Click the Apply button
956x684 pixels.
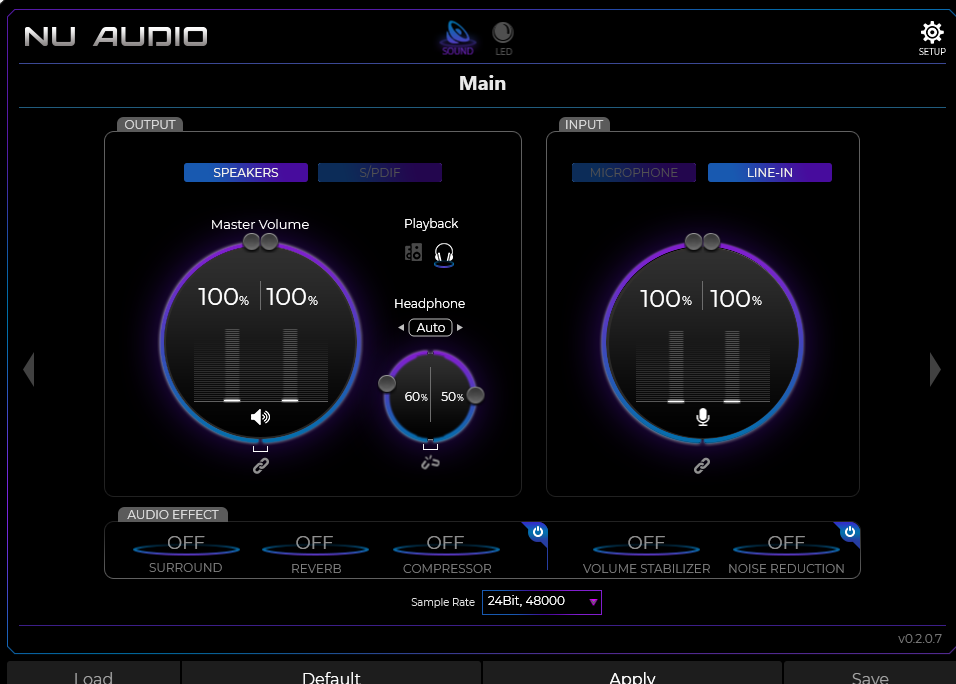pos(632,673)
